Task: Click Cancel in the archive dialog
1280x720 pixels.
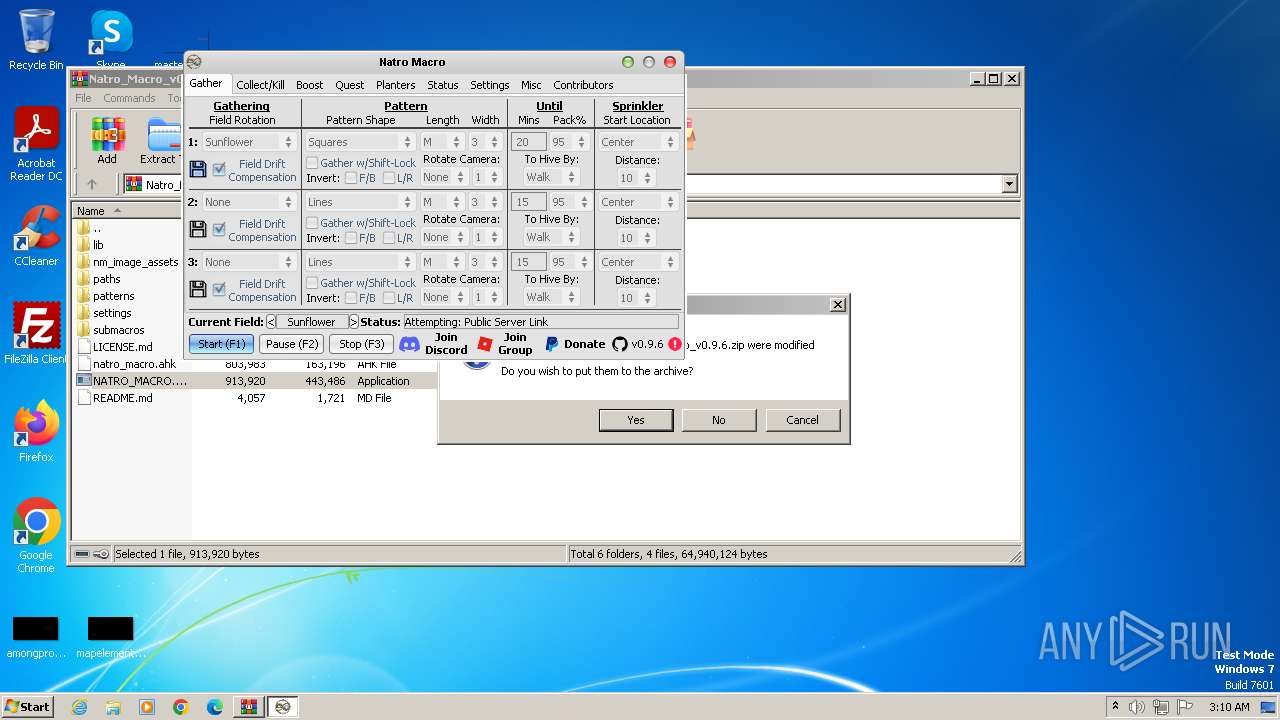Action: pyautogui.click(x=802, y=420)
